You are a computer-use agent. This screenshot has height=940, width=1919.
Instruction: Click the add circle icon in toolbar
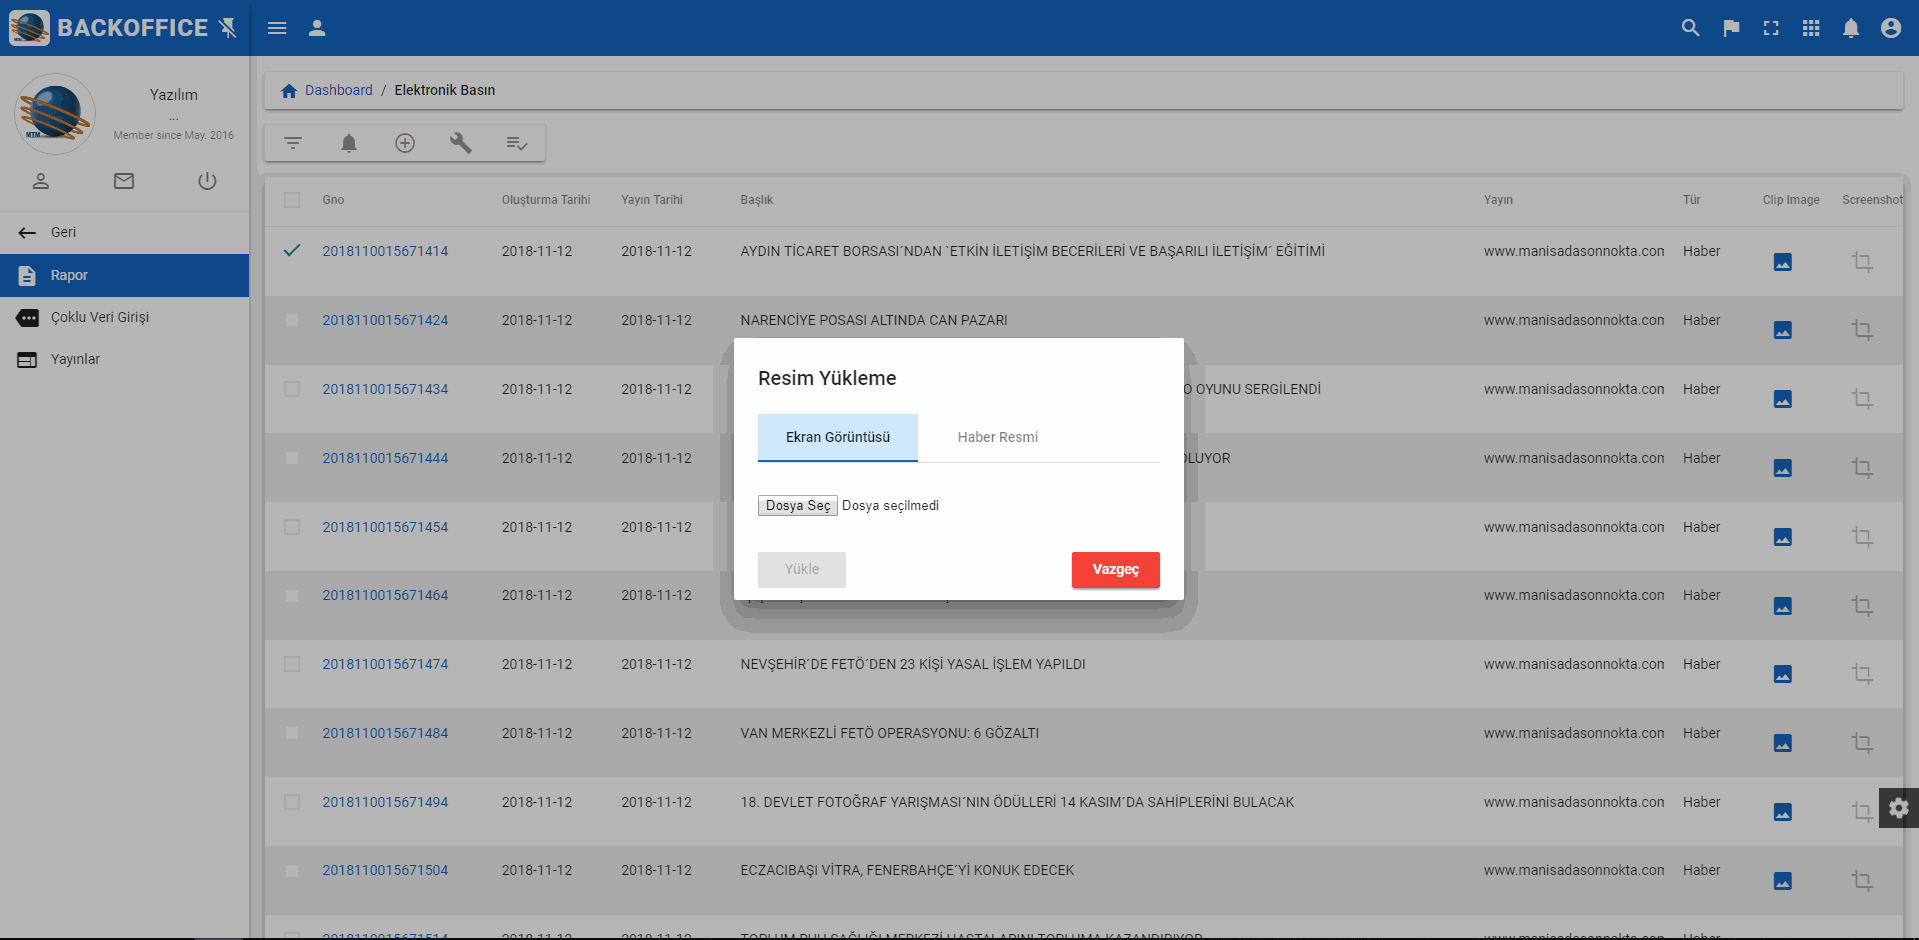click(x=405, y=143)
